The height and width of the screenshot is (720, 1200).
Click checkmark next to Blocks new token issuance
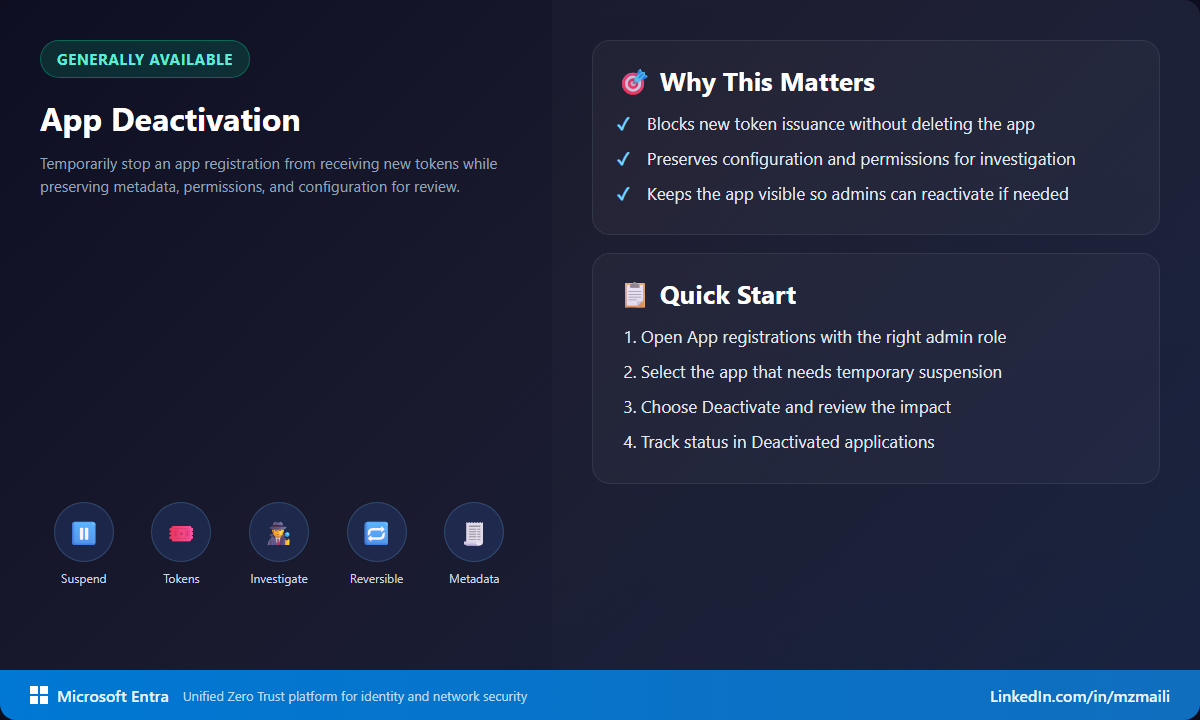pyautogui.click(x=623, y=125)
